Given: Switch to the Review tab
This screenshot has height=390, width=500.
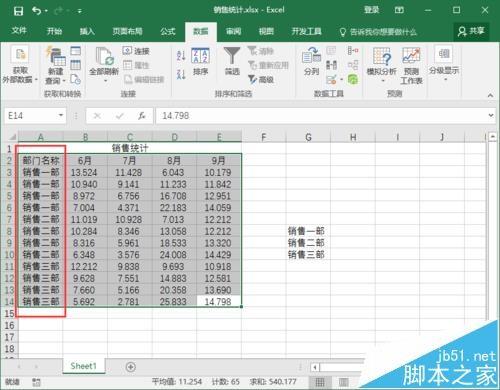Looking at the screenshot, I should tap(233, 31).
